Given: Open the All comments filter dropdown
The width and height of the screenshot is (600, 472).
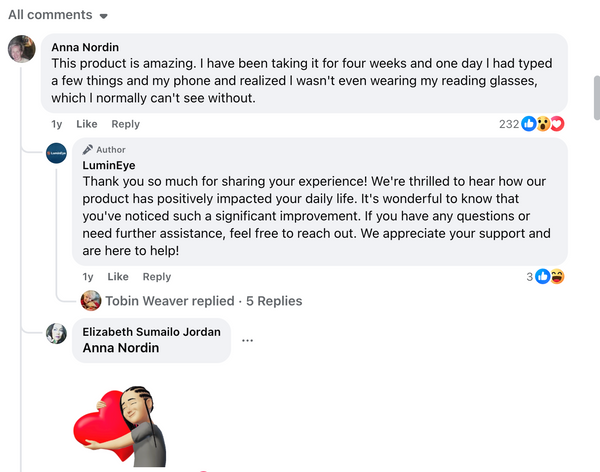Looking at the screenshot, I should point(58,15).
